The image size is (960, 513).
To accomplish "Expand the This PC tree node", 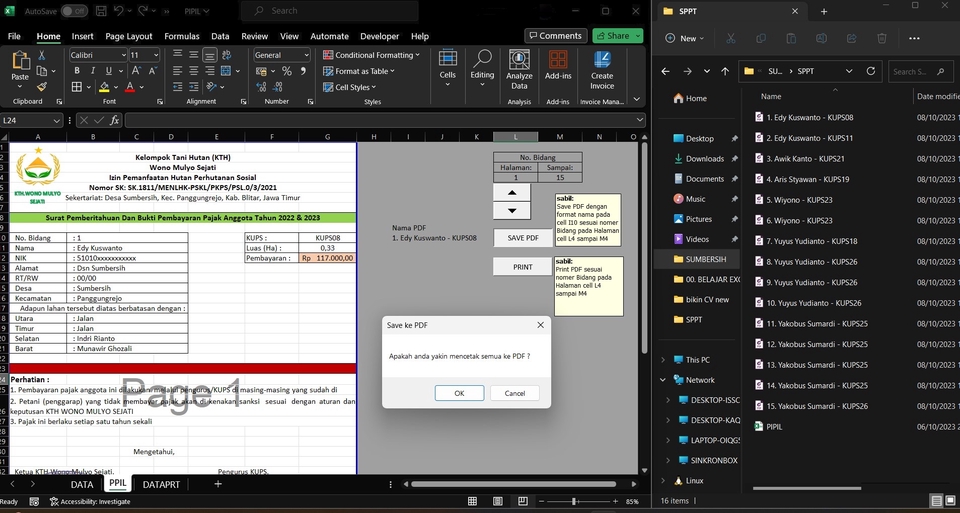I will point(663,360).
